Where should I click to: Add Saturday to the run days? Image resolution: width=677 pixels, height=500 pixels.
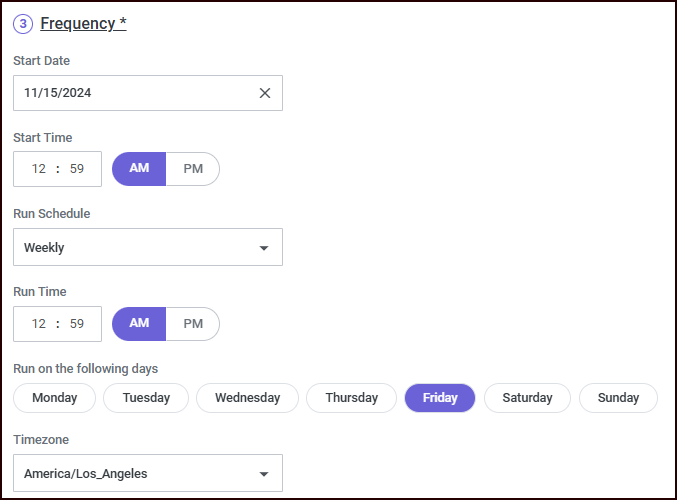click(x=527, y=398)
